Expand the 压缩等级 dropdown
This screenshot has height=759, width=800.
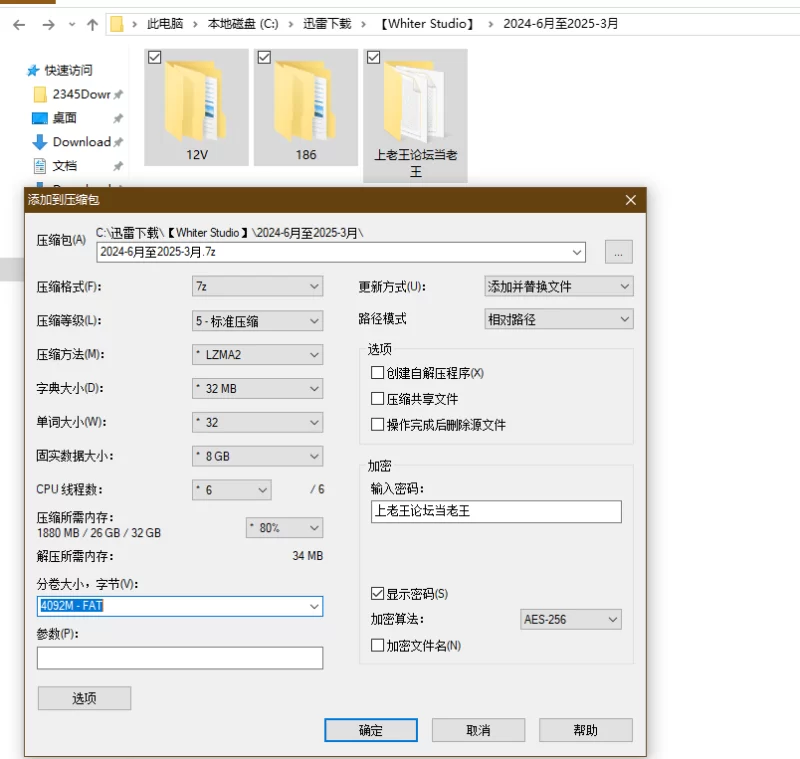[x=257, y=321]
